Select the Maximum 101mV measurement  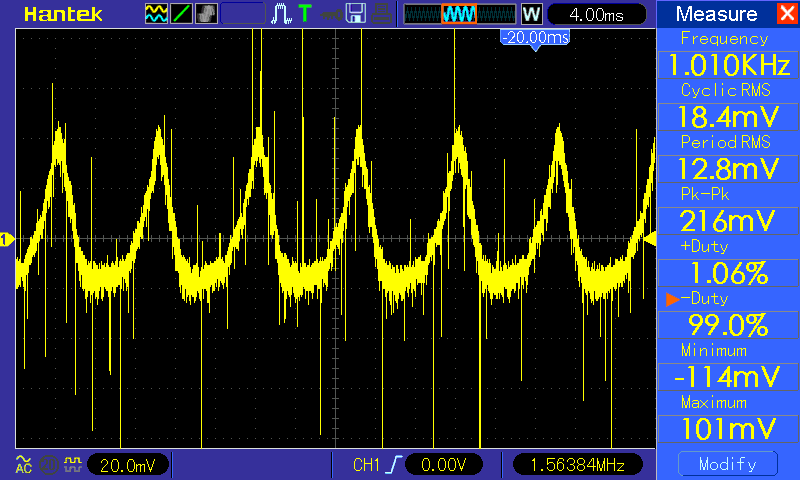click(728, 429)
